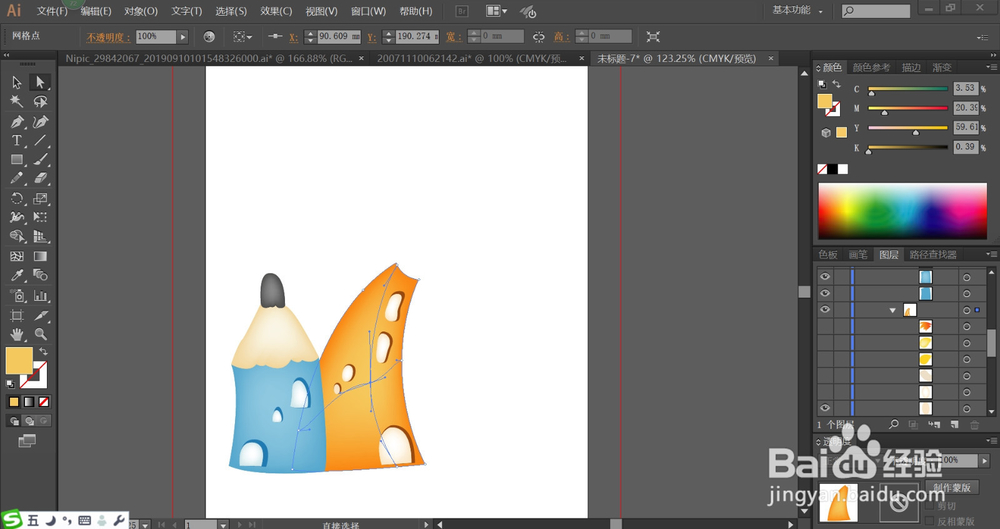Select the Pen tool

pyautogui.click(x=17, y=121)
